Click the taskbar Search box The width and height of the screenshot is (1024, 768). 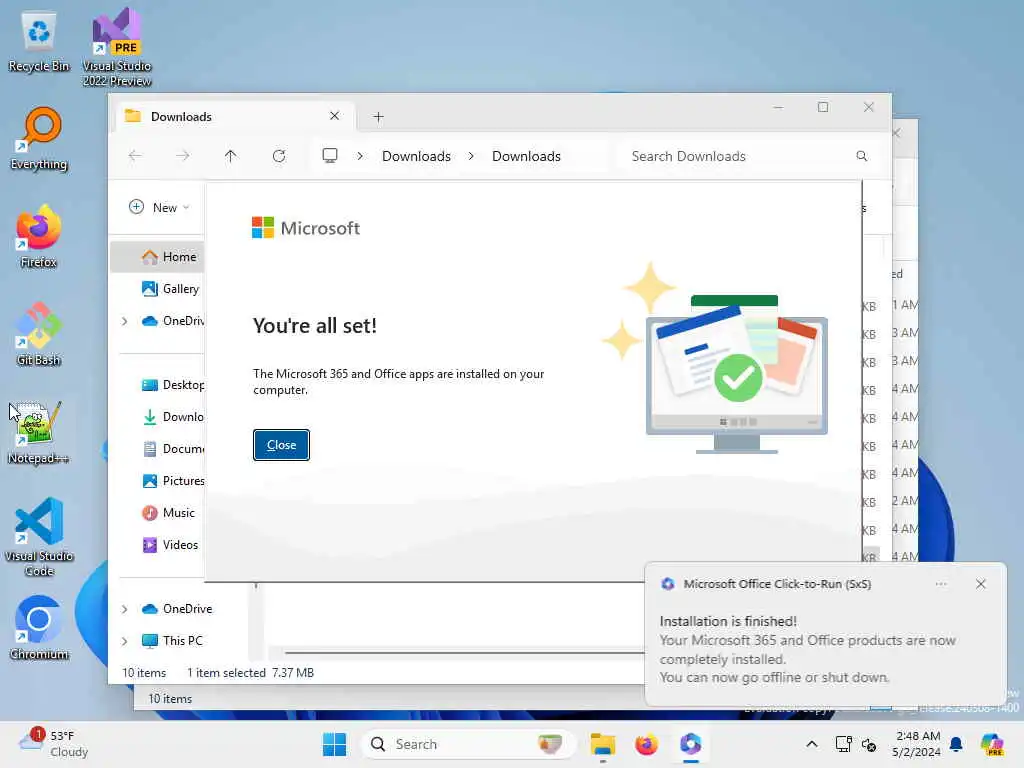(x=468, y=744)
